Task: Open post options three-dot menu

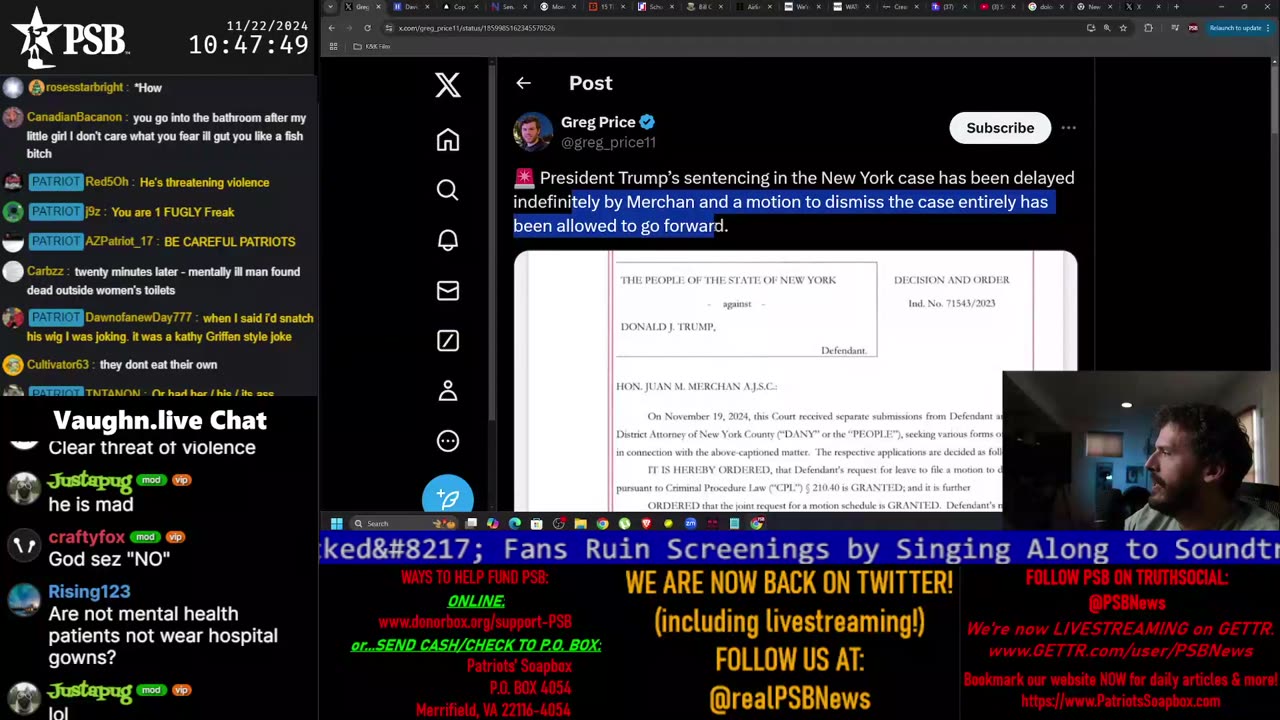Action: coord(1068,128)
